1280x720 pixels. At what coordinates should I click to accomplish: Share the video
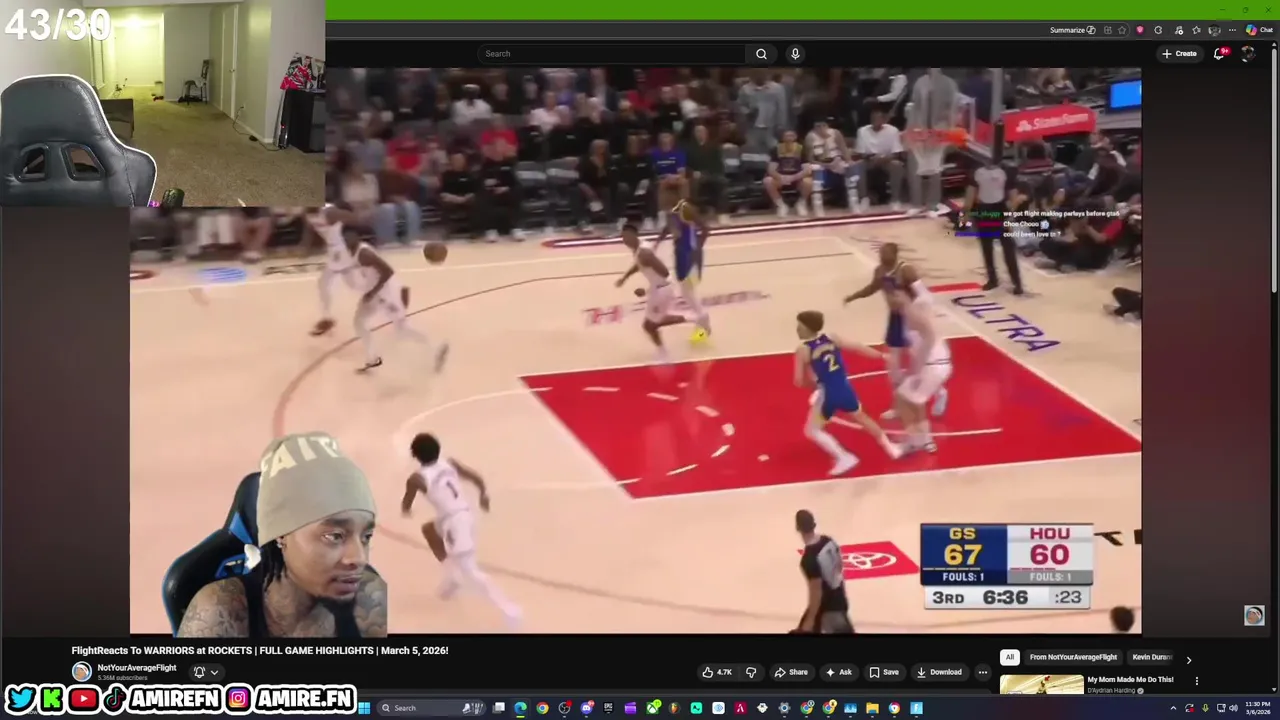point(791,672)
